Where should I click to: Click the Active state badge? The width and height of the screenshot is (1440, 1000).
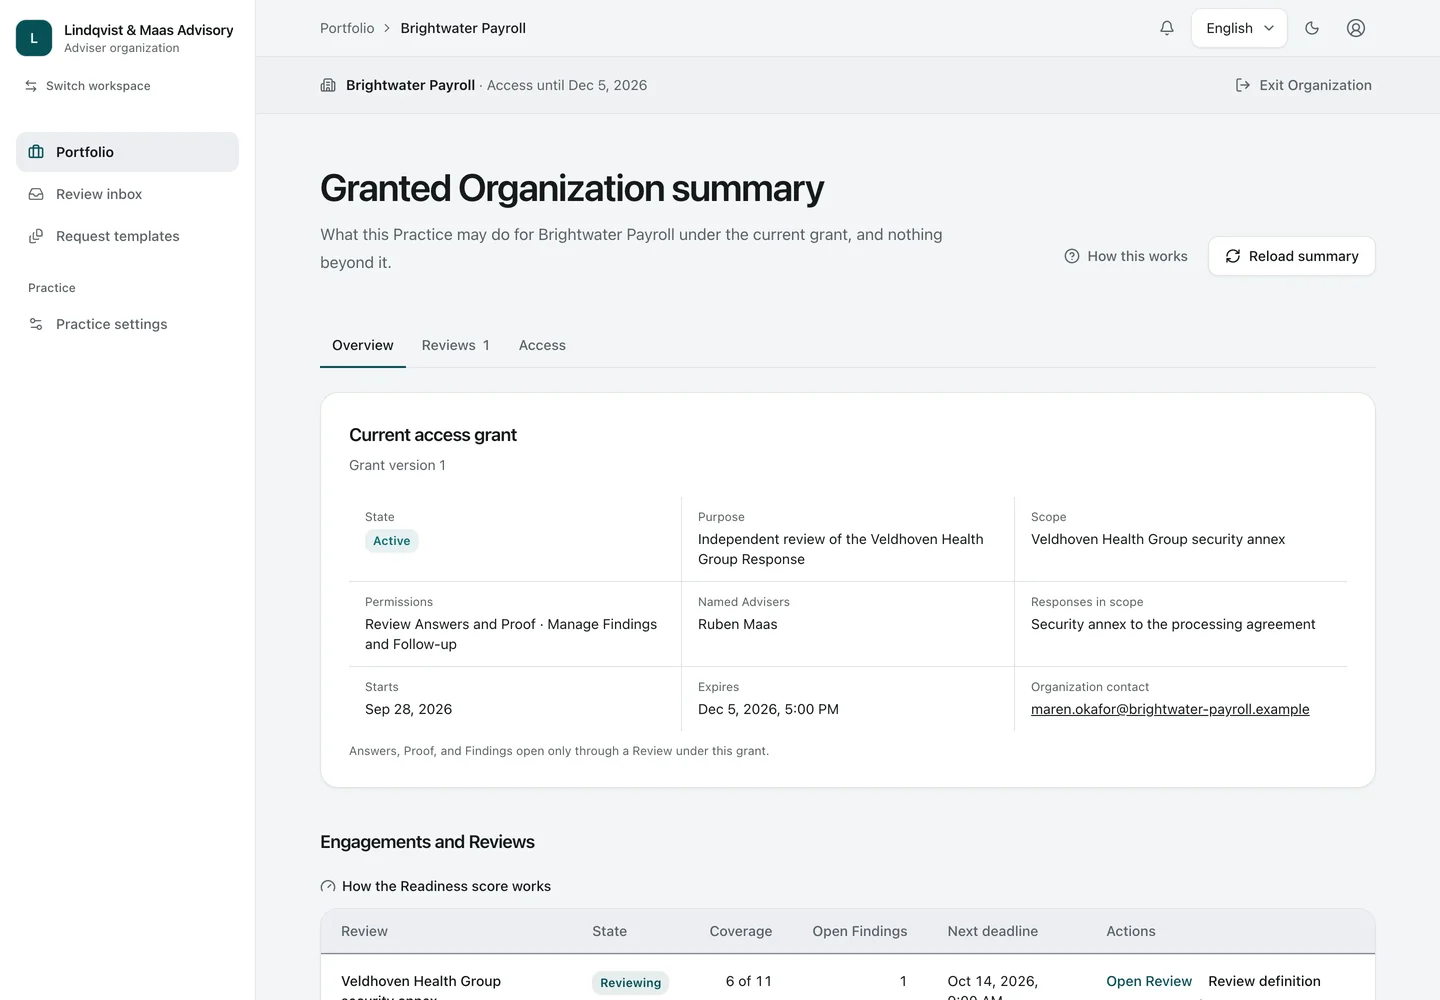click(392, 541)
